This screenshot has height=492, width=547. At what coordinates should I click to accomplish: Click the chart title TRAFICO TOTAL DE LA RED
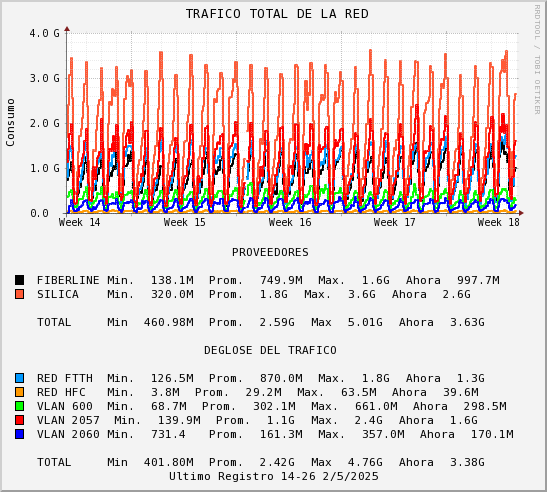click(277, 14)
